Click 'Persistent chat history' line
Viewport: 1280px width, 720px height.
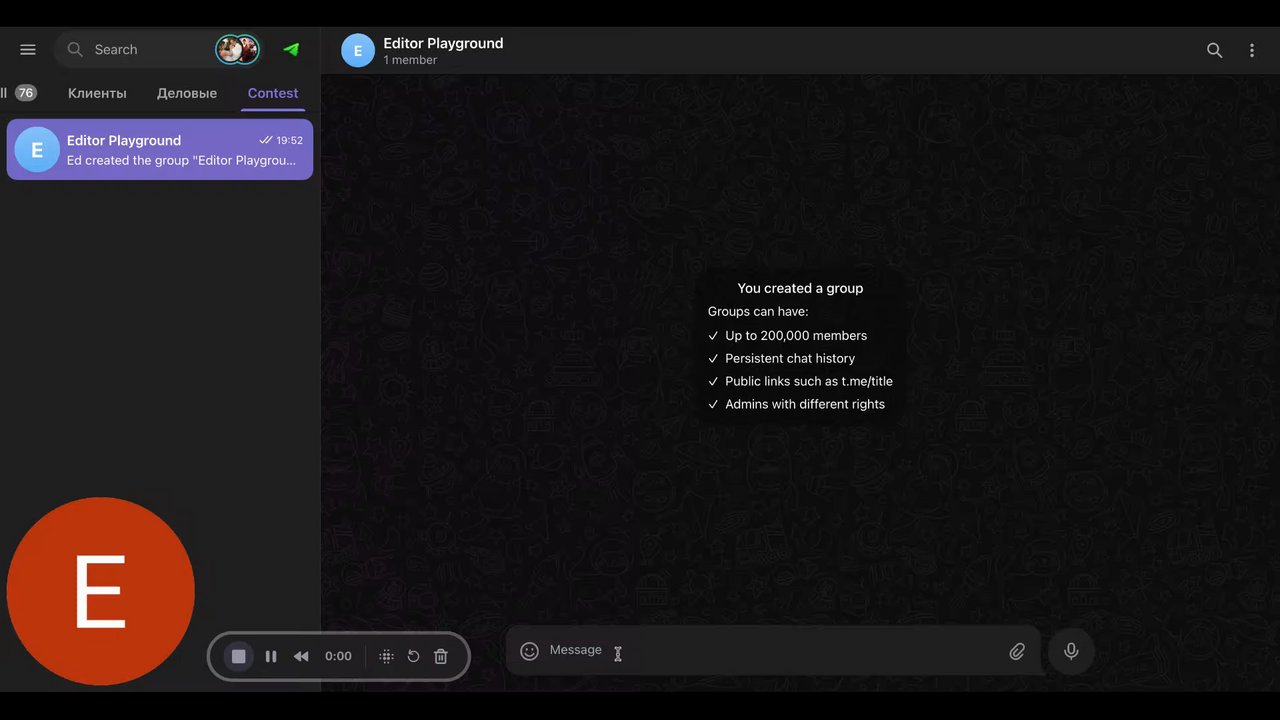[x=790, y=358]
